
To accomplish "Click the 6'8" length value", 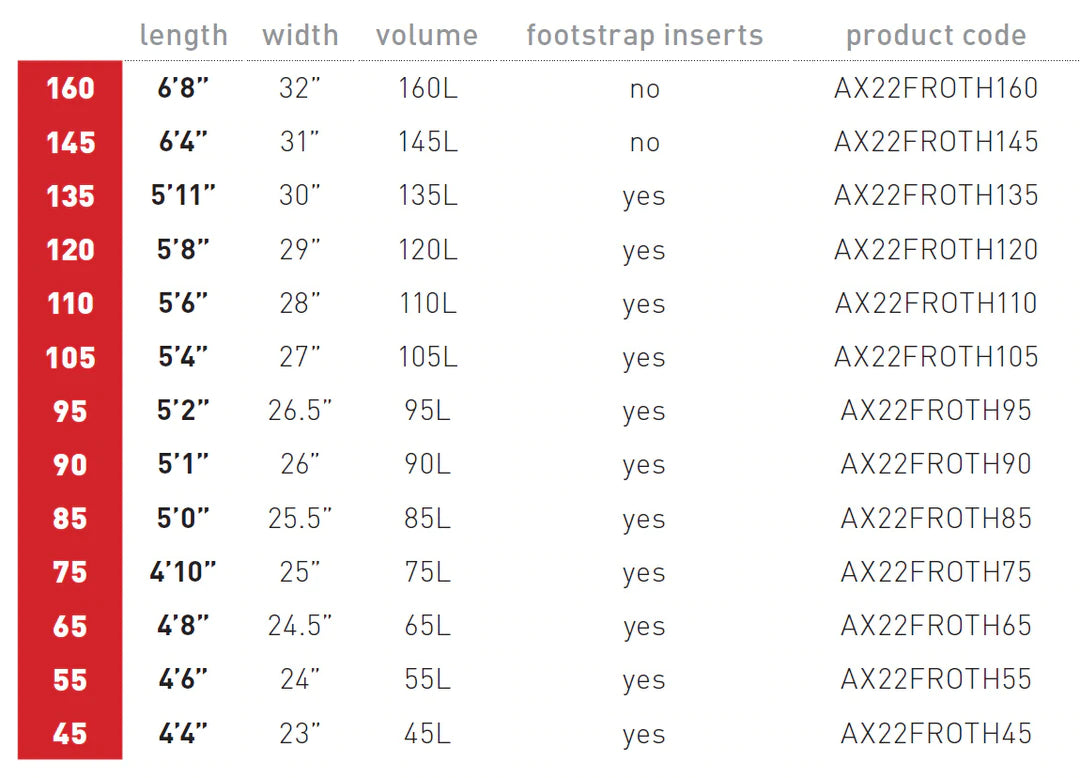I will point(183,88).
